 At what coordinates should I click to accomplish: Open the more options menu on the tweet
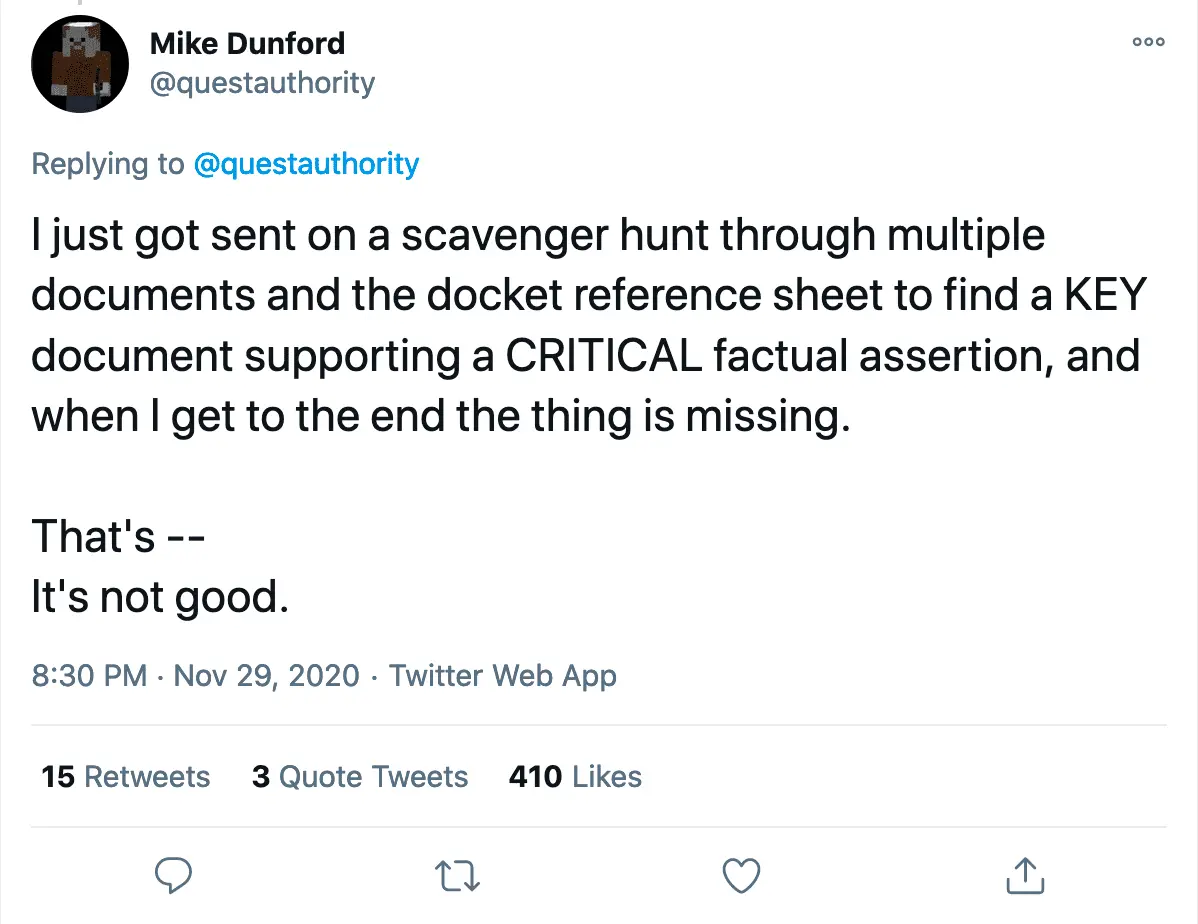click(1148, 42)
